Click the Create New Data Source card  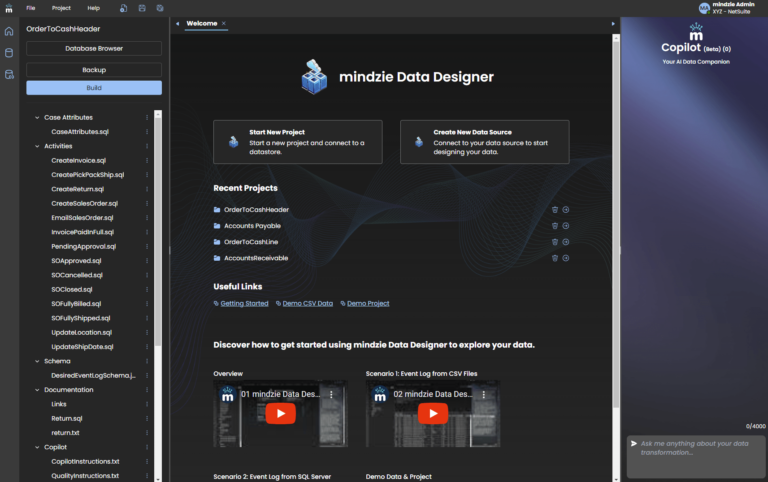[485, 142]
